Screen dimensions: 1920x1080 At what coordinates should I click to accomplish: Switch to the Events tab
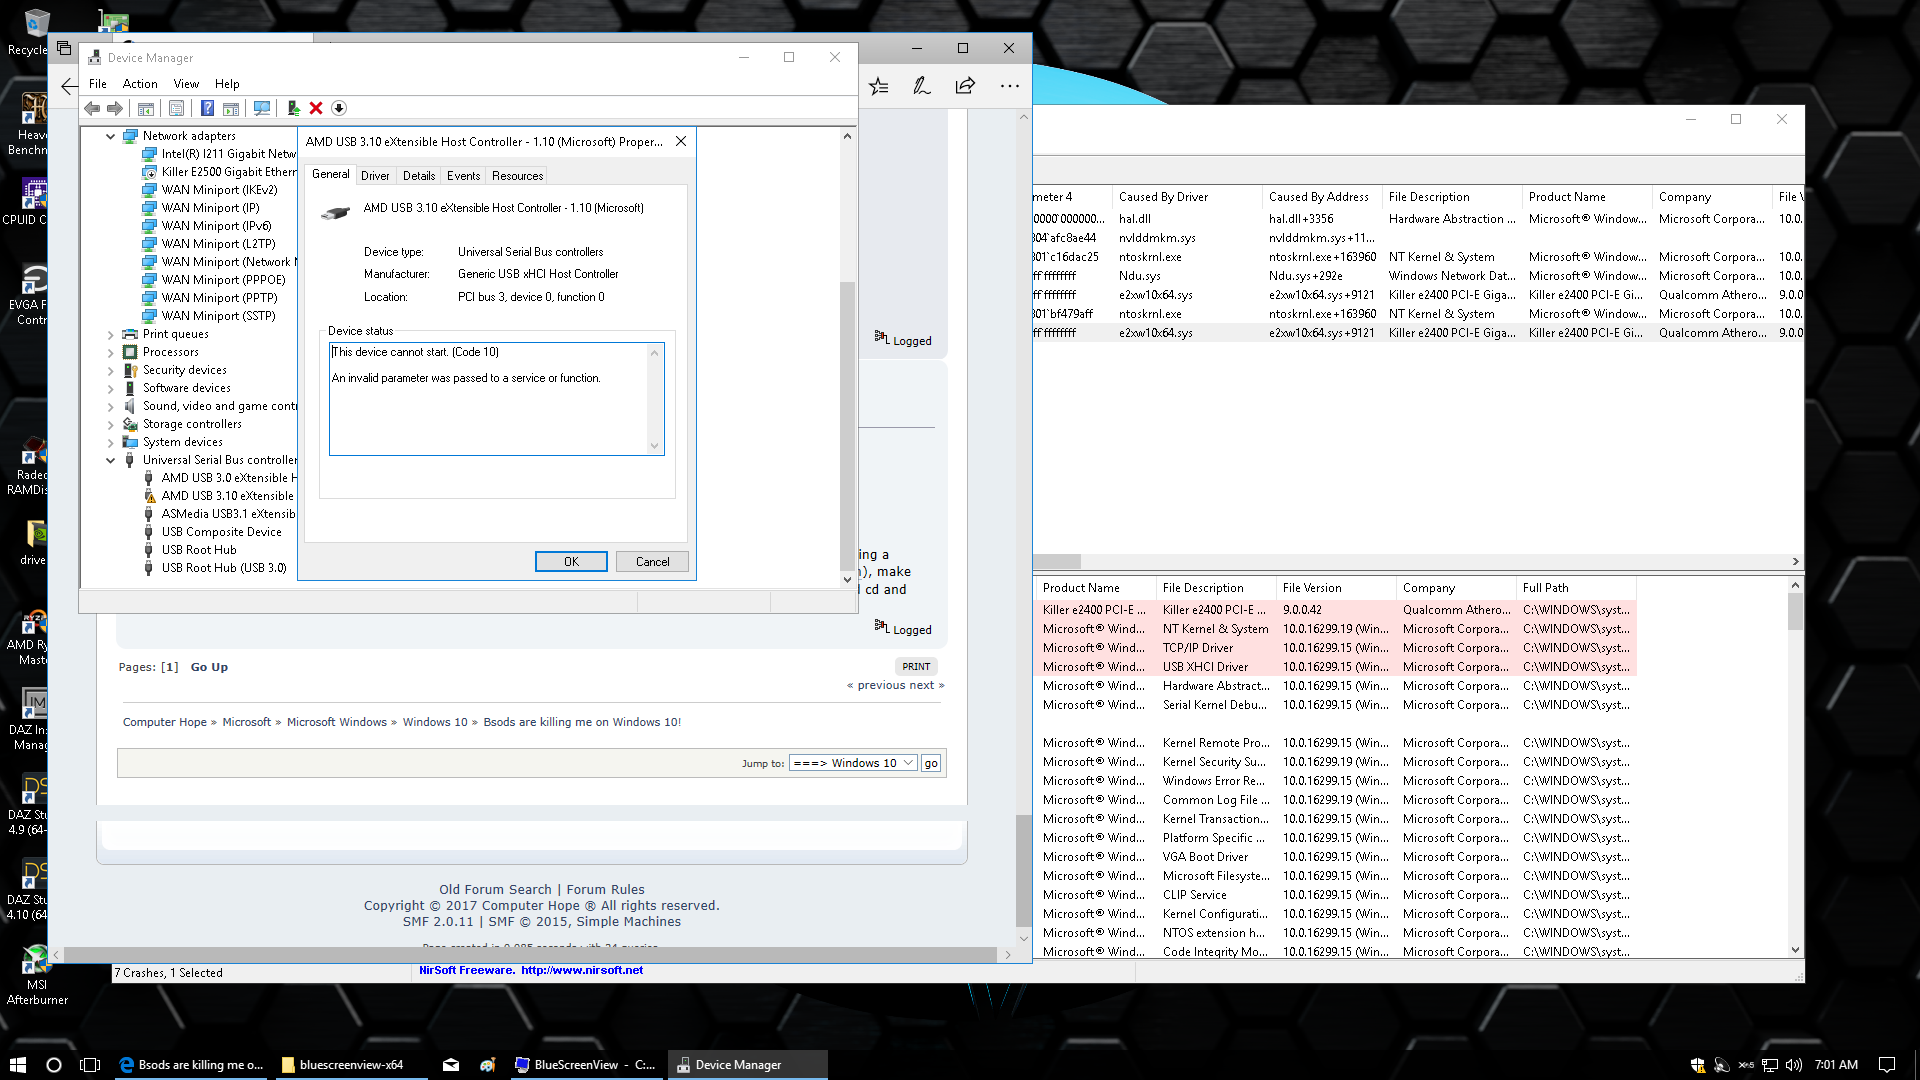(x=463, y=176)
